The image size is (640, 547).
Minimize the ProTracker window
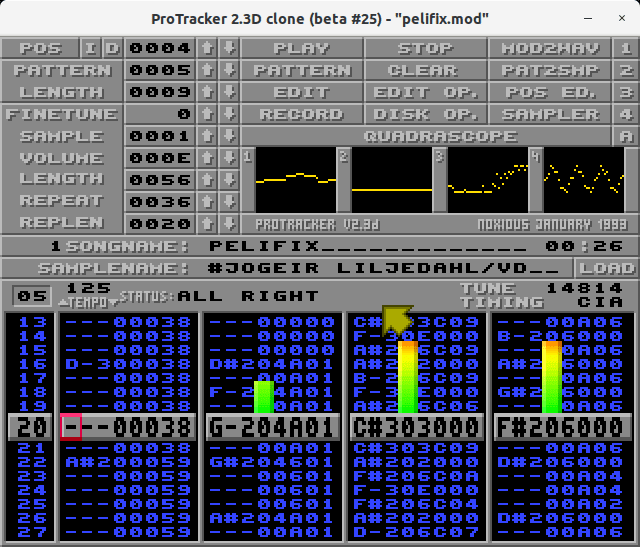pyautogui.click(x=588, y=18)
